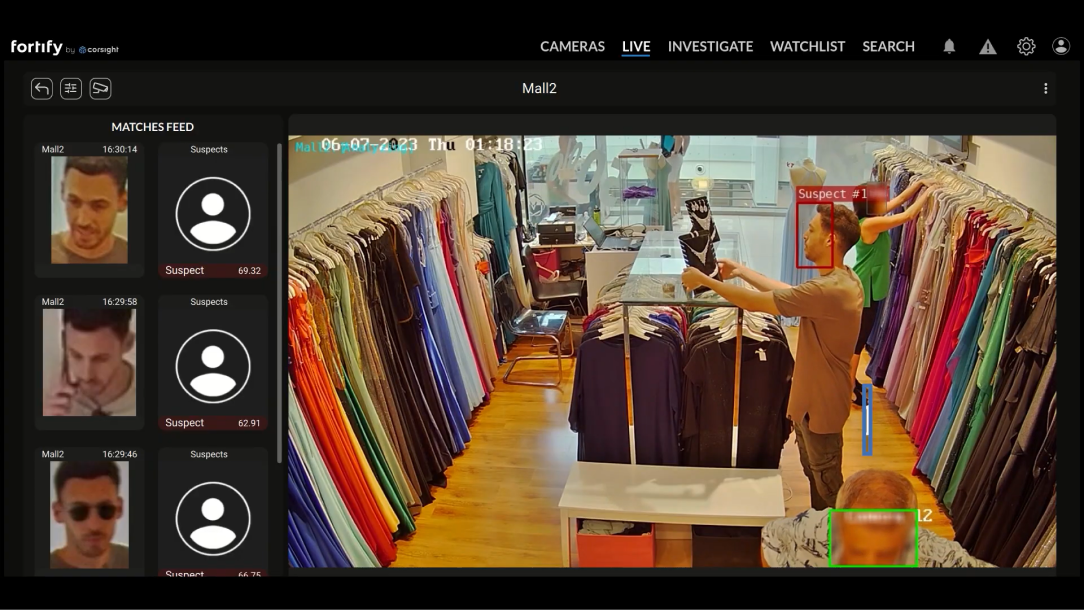Select the LIVE tab
The image size is (1084, 610).
click(x=636, y=46)
